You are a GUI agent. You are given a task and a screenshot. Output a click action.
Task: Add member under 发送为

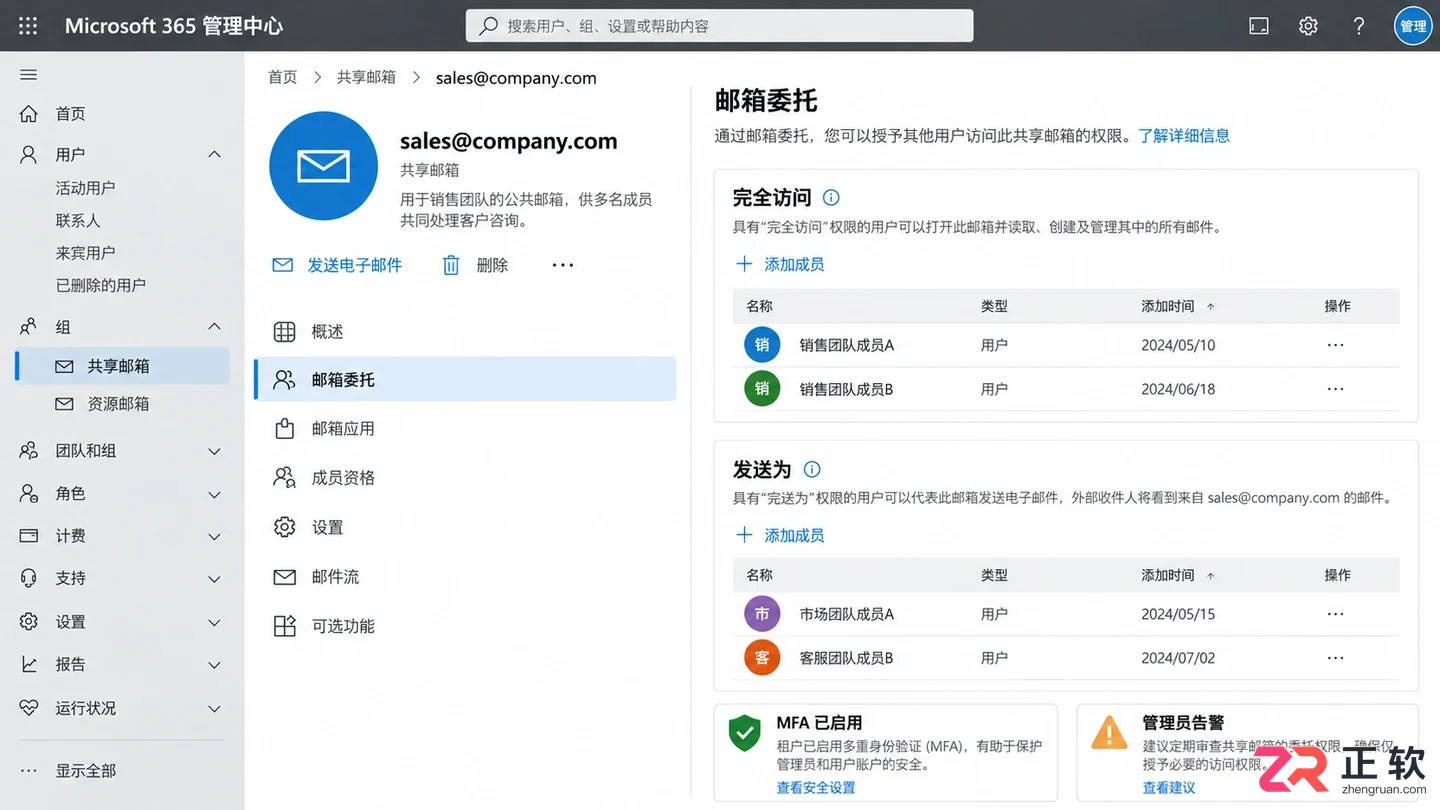coord(780,535)
